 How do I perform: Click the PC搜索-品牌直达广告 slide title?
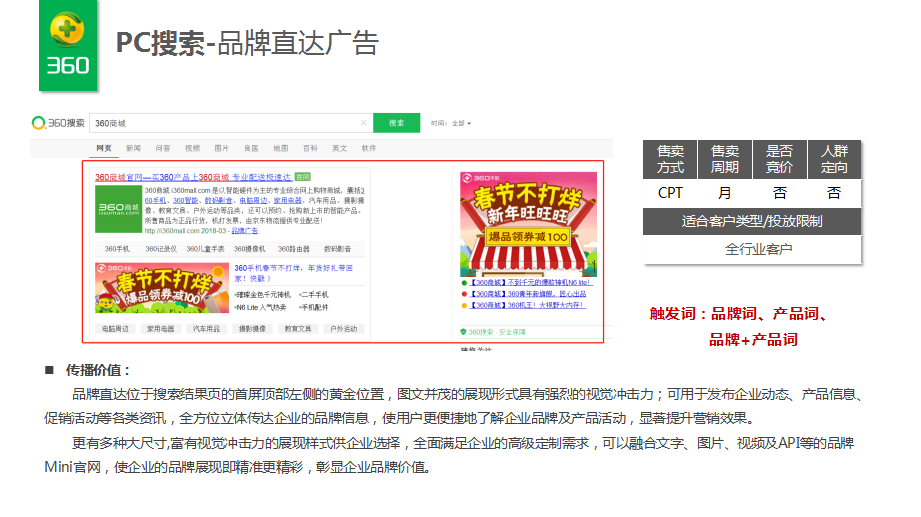(247, 43)
